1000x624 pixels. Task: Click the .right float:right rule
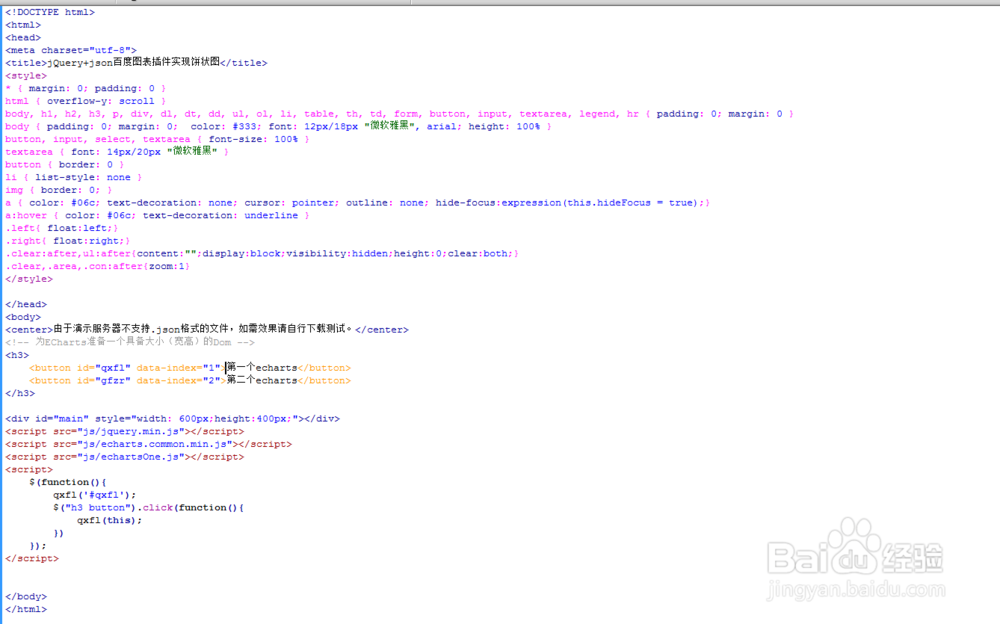click(68, 241)
